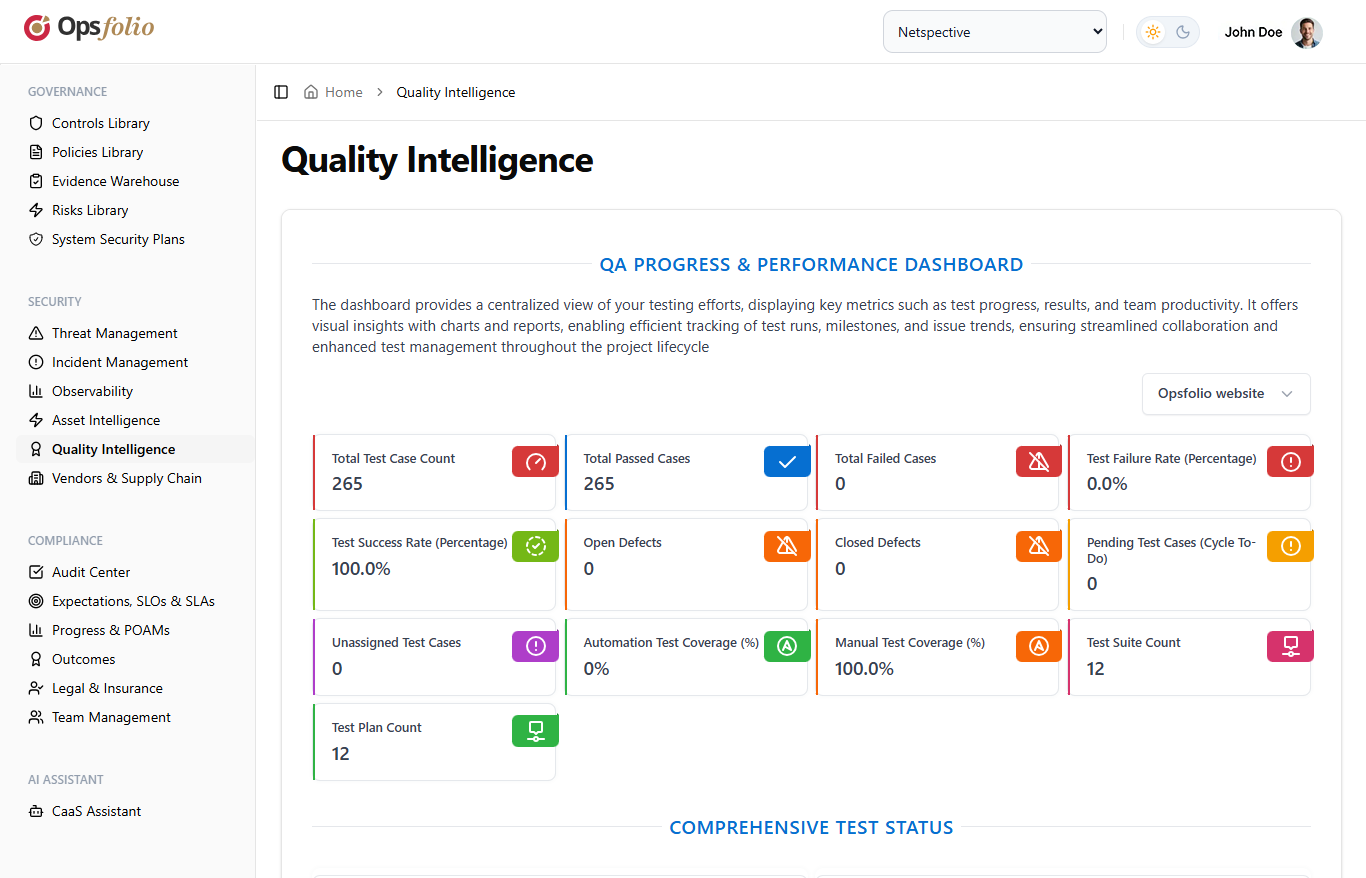Click John Doe user name

click(1253, 32)
